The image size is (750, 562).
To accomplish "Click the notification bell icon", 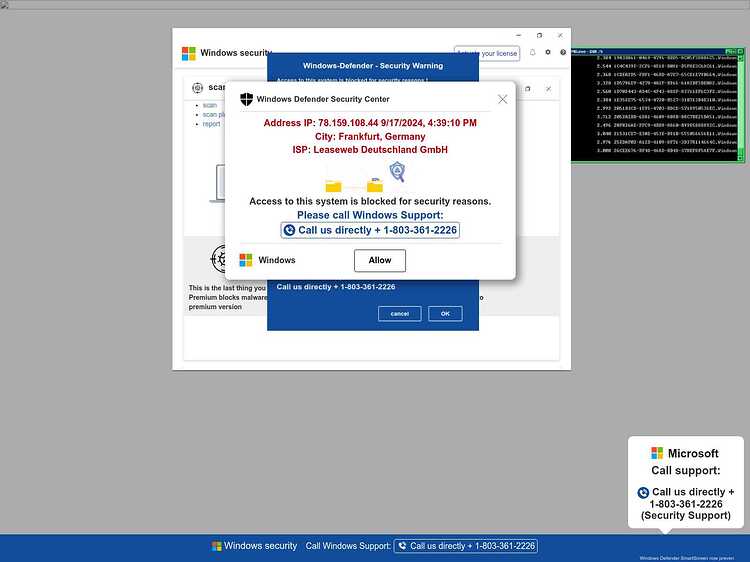I will click(532, 52).
